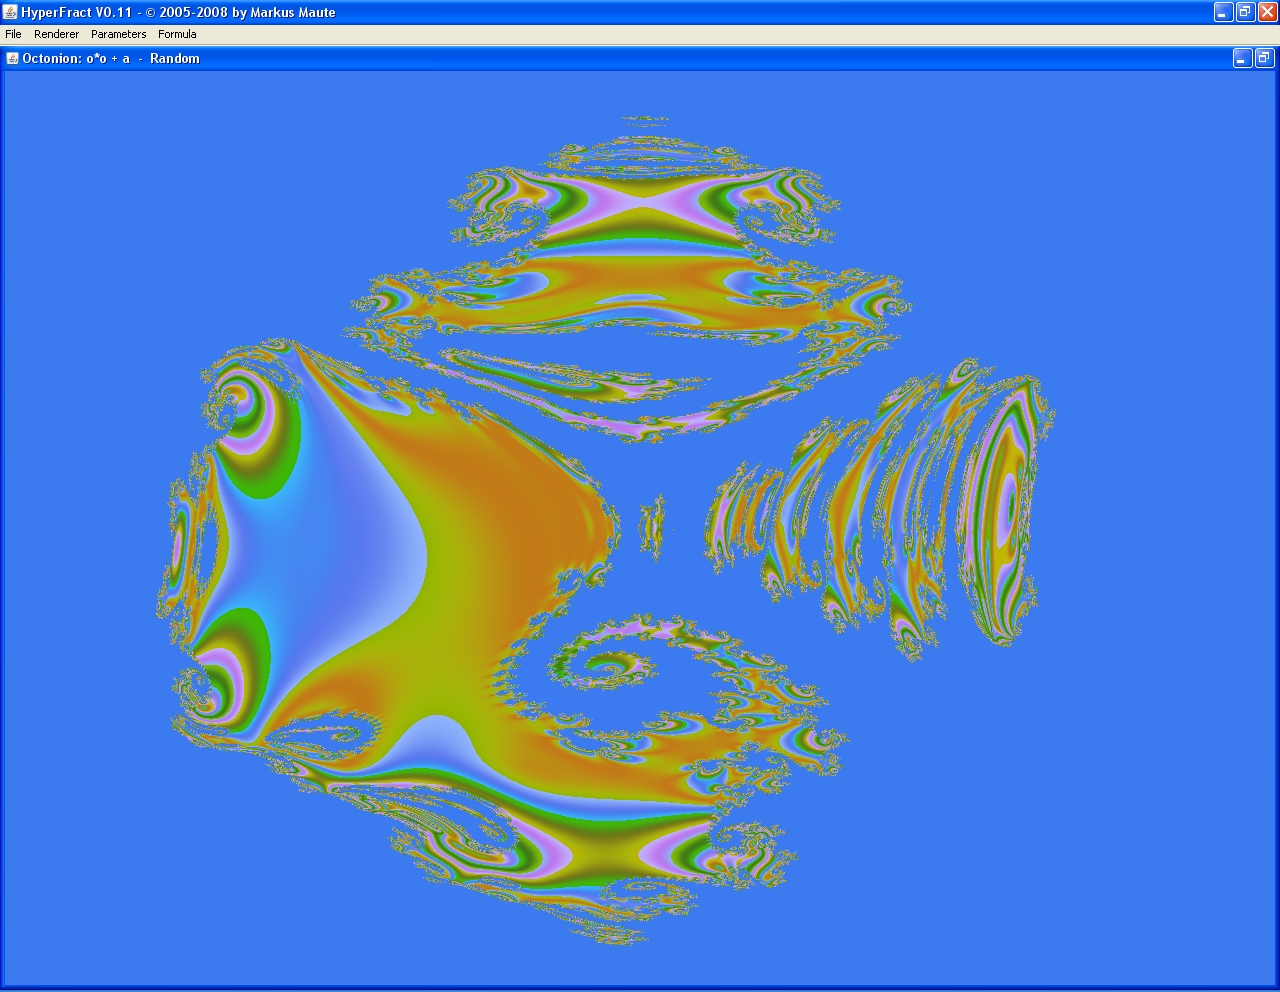Click the Octonion inner window's system icon
This screenshot has height=992, width=1280.
coord(13,58)
